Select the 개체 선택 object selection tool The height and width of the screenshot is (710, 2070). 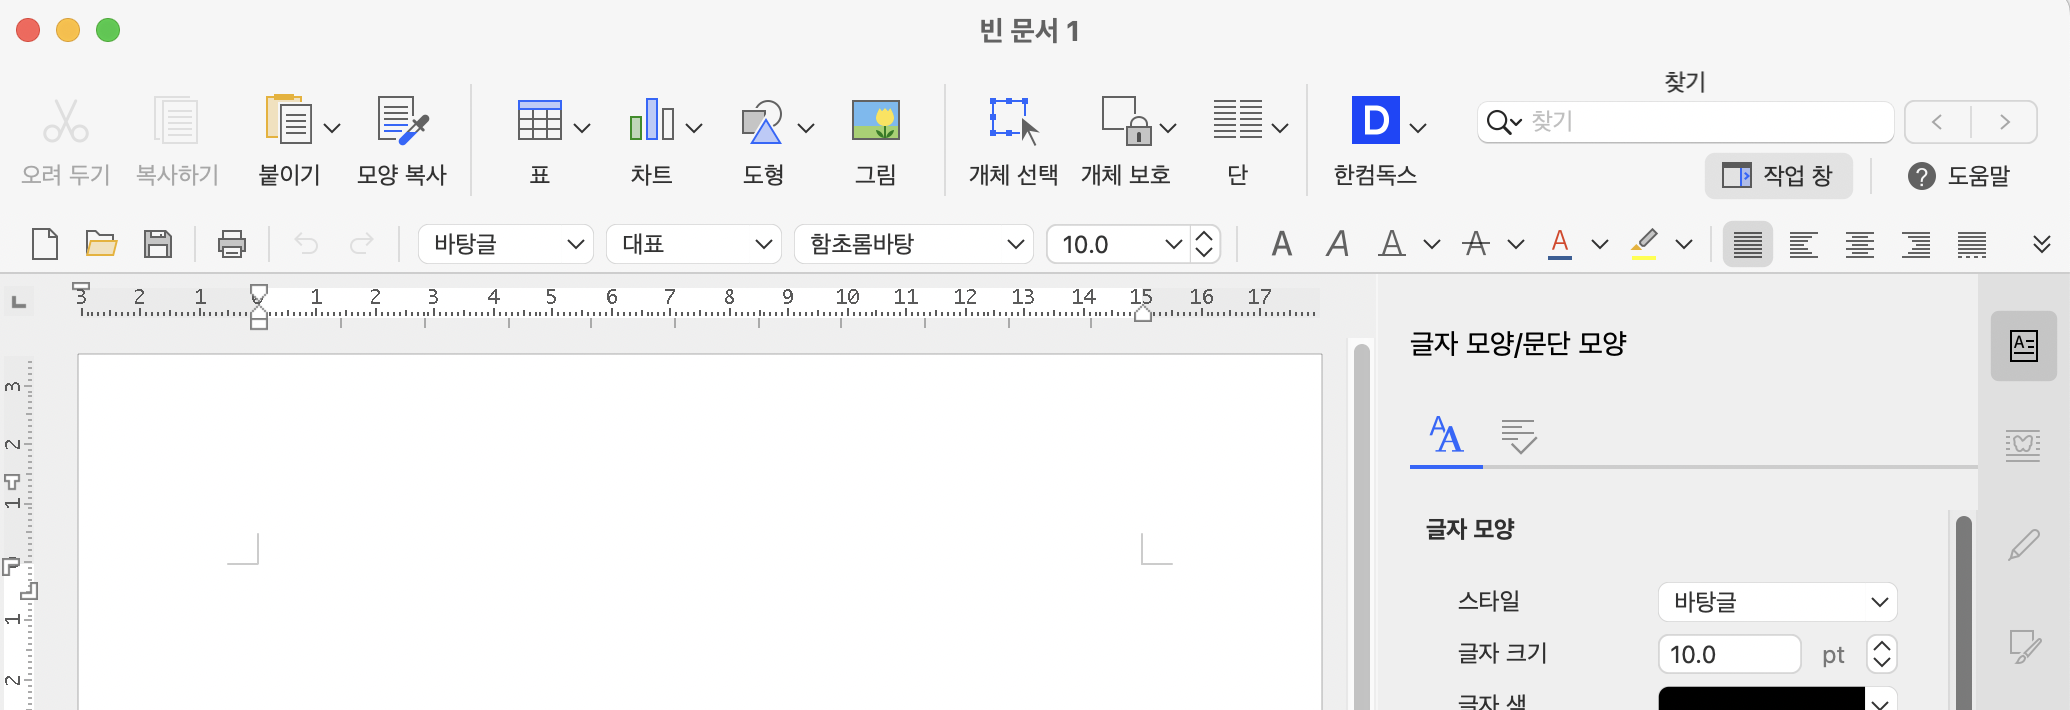[x=1013, y=121]
